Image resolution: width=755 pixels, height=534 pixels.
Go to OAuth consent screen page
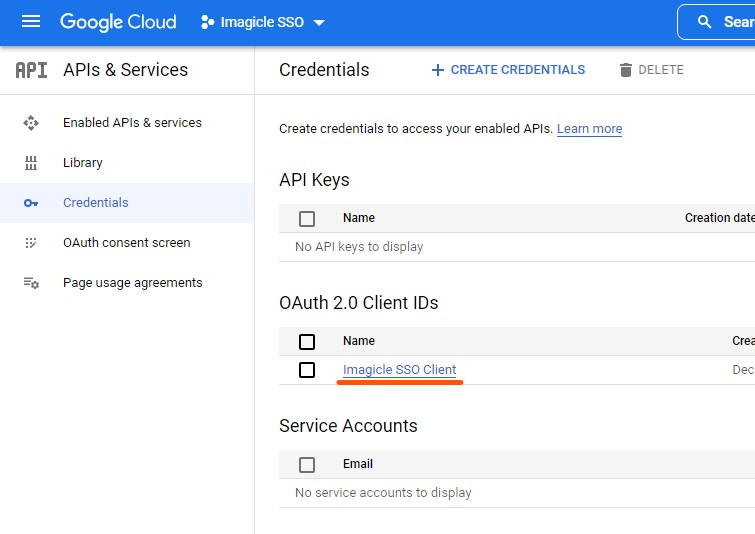click(126, 243)
